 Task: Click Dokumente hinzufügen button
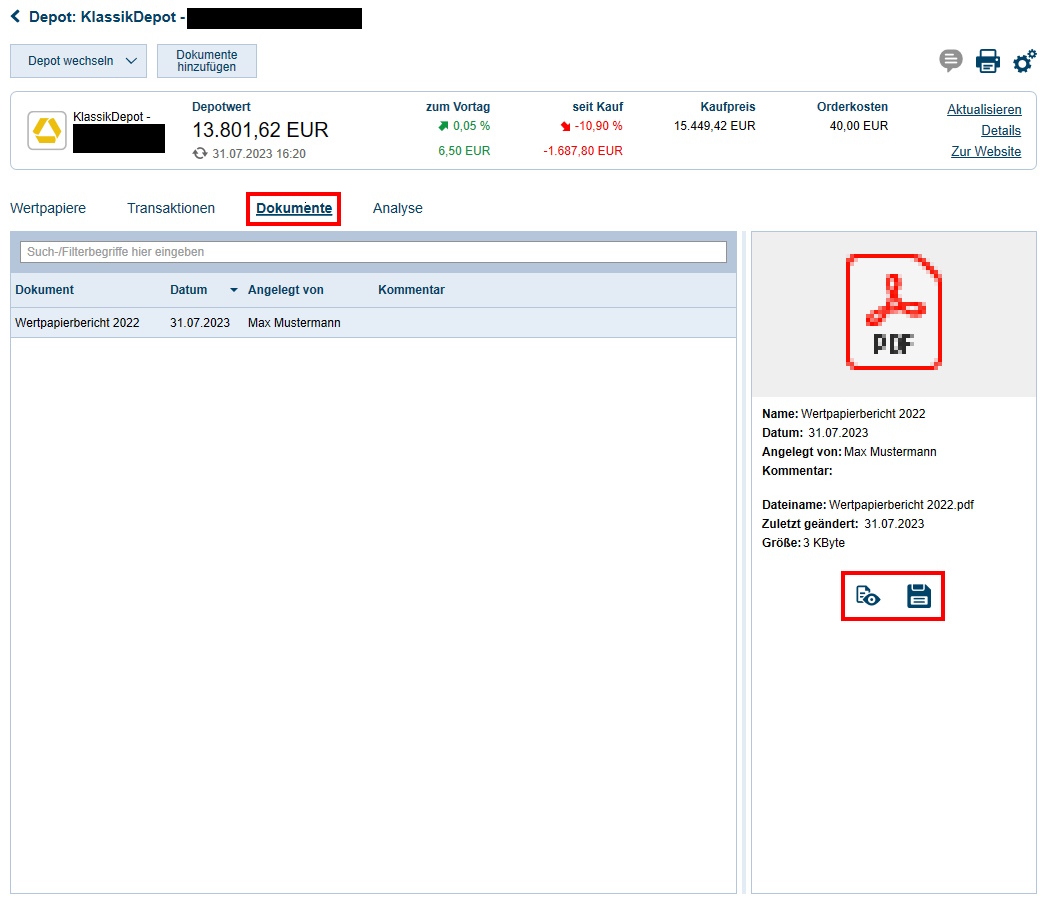(x=207, y=61)
